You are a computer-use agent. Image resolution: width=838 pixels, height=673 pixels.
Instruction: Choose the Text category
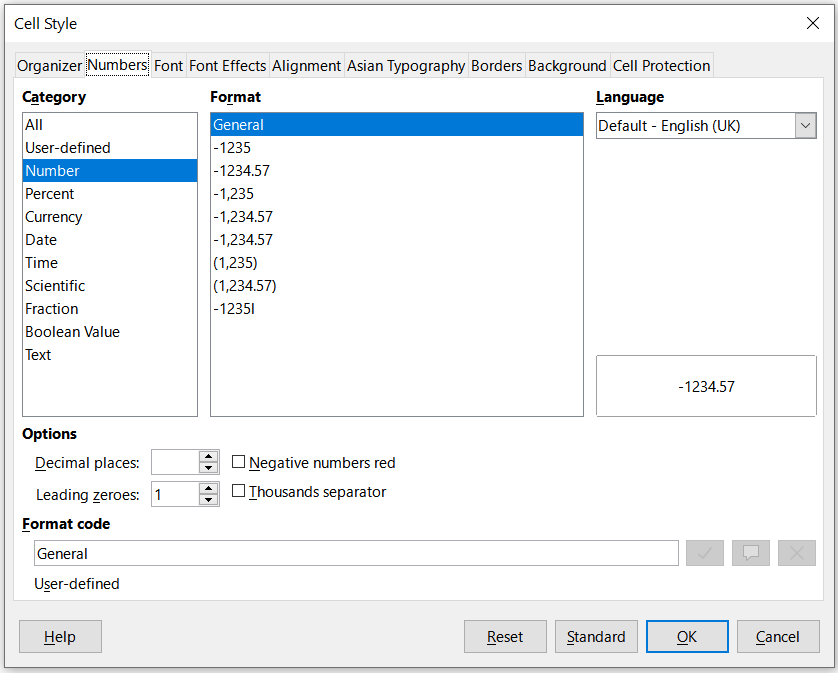point(110,354)
